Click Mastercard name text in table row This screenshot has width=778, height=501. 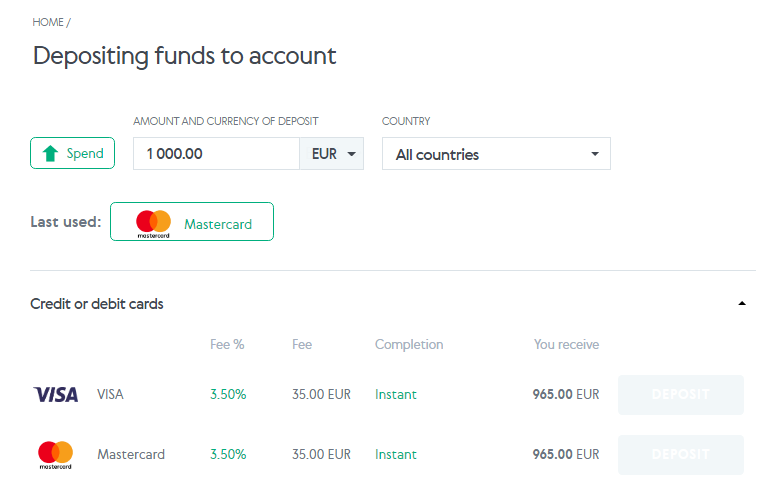(131, 454)
